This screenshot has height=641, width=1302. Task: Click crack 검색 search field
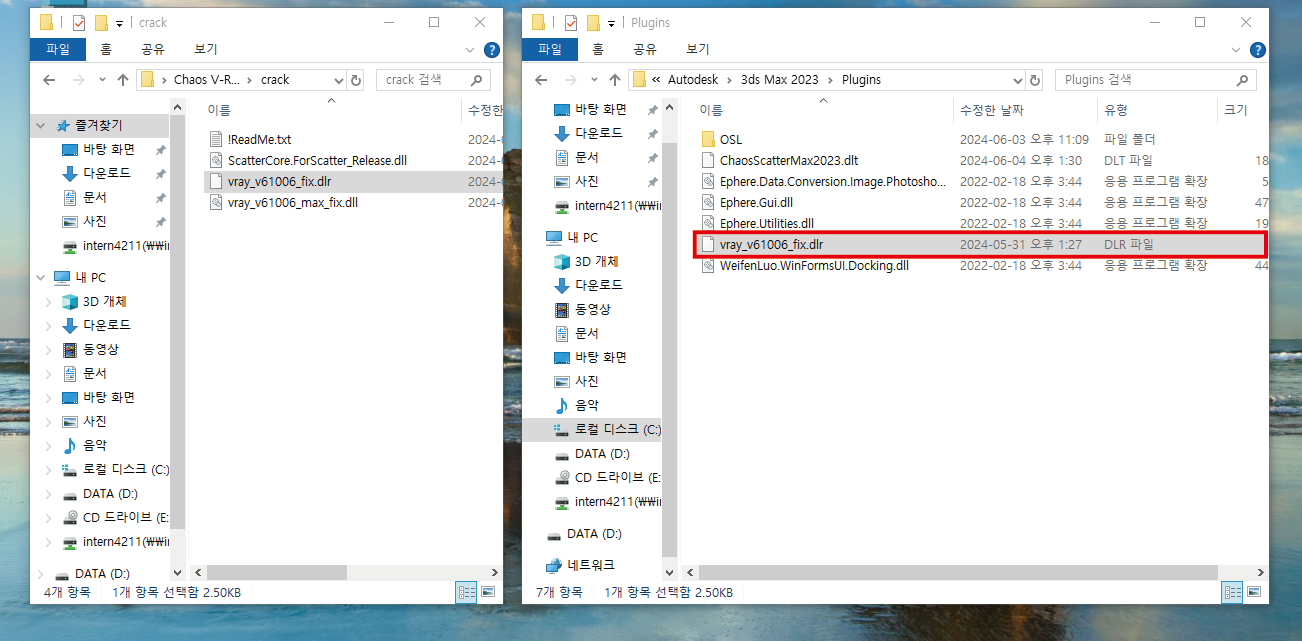pyautogui.click(x=433, y=80)
